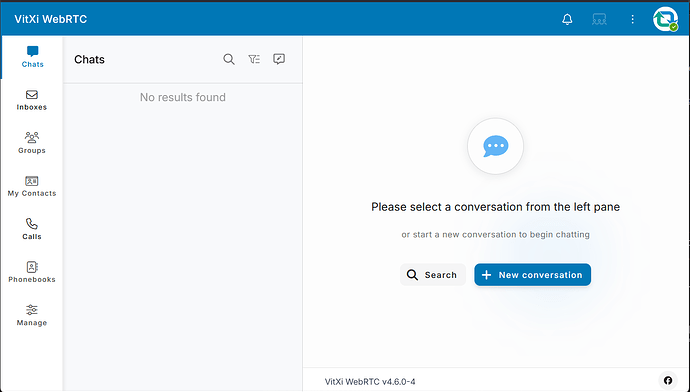Click the Facebook icon in footer

pos(668,381)
